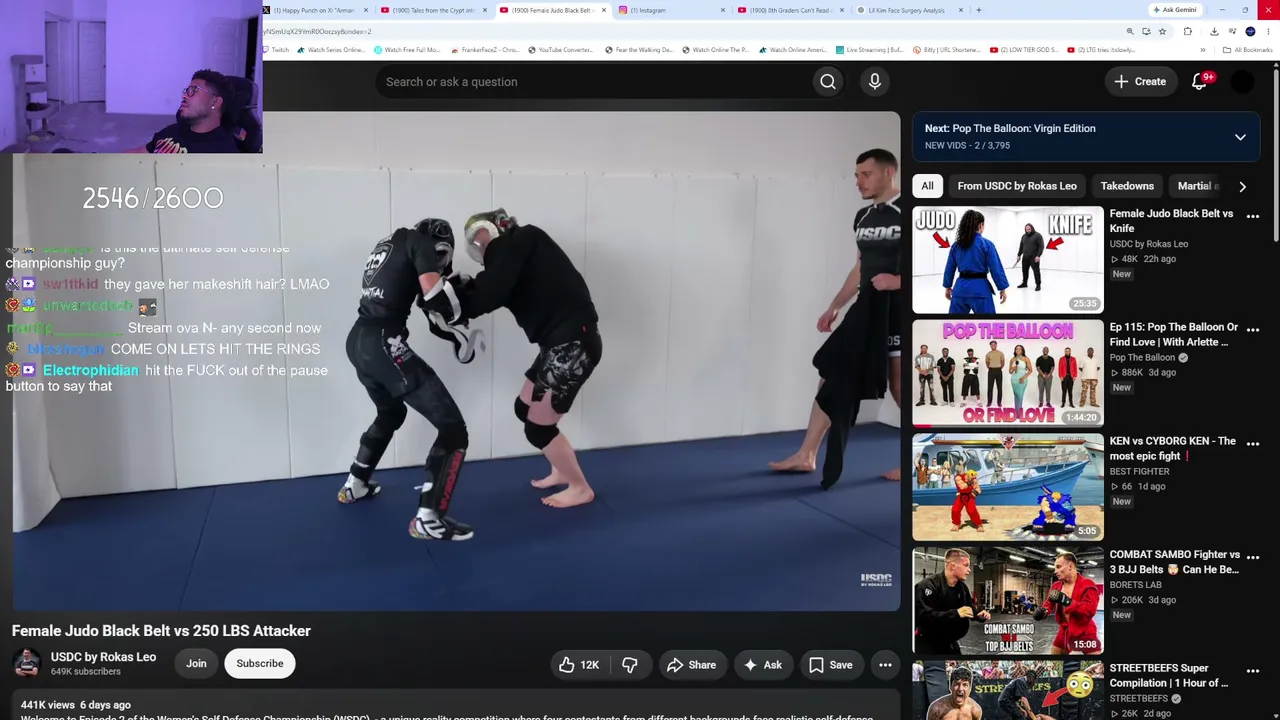Click the search magnifier icon button
Viewport: 1280px width, 720px height.
point(828,82)
